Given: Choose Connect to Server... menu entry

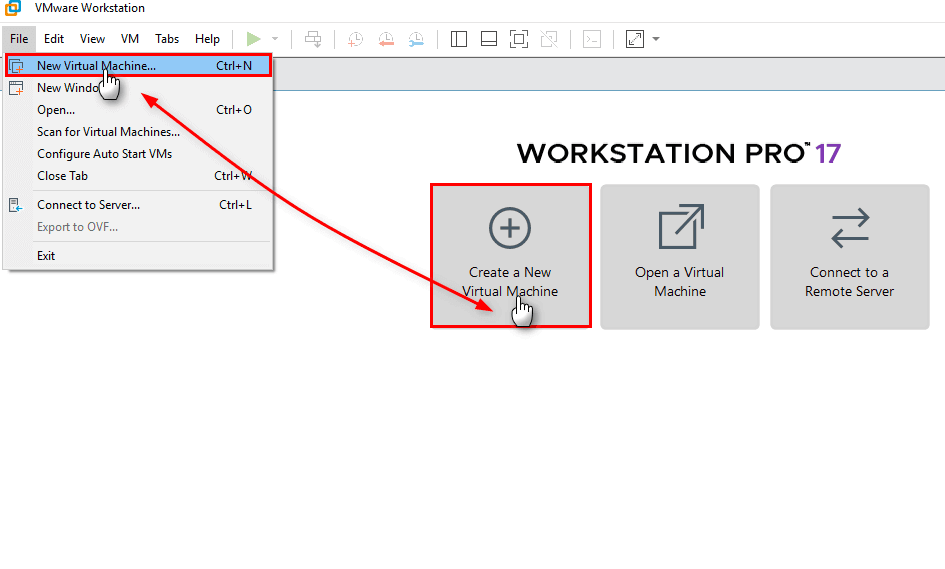Looking at the screenshot, I should (139, 205).
